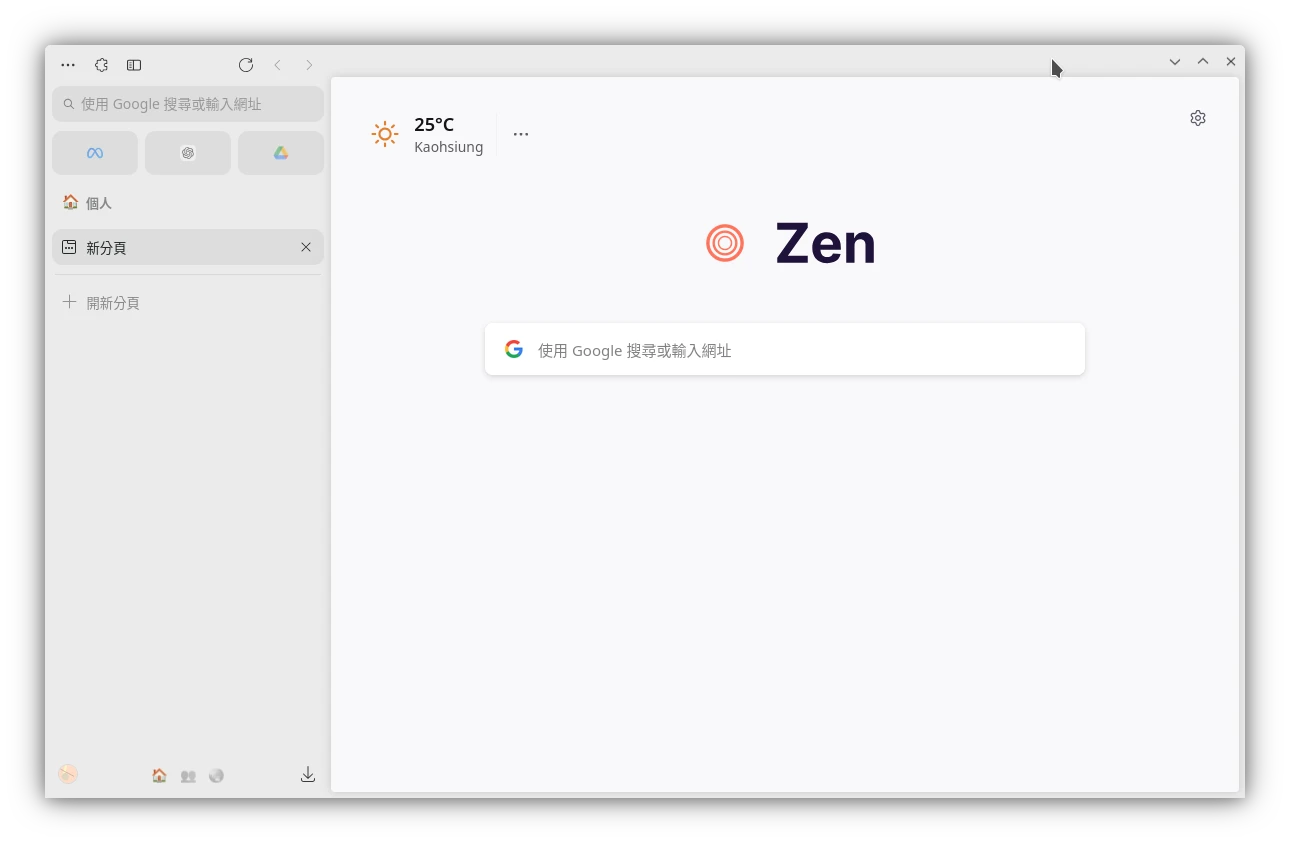Image resolution: width=1290 pixels, height=843 pixels.
Task: Open the pinned ChatGPT essential tab
Action: click(188, 153)
